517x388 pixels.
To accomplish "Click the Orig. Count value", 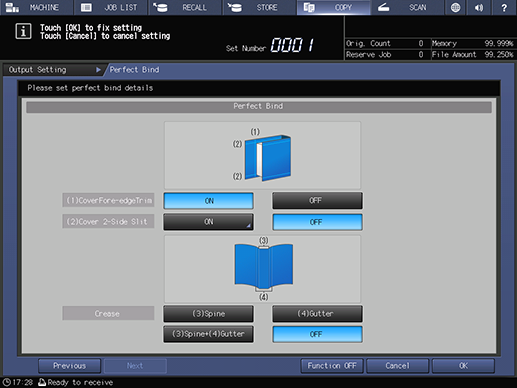I will tap(421, 43).
